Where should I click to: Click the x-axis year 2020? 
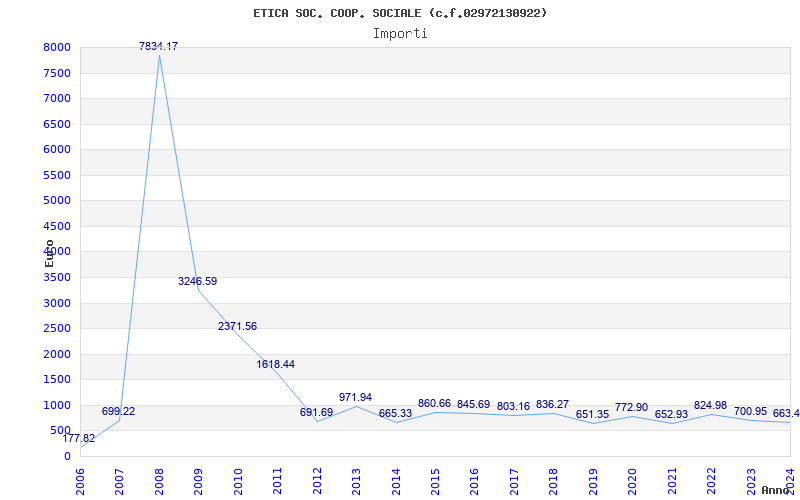click(x=633, y=482)
